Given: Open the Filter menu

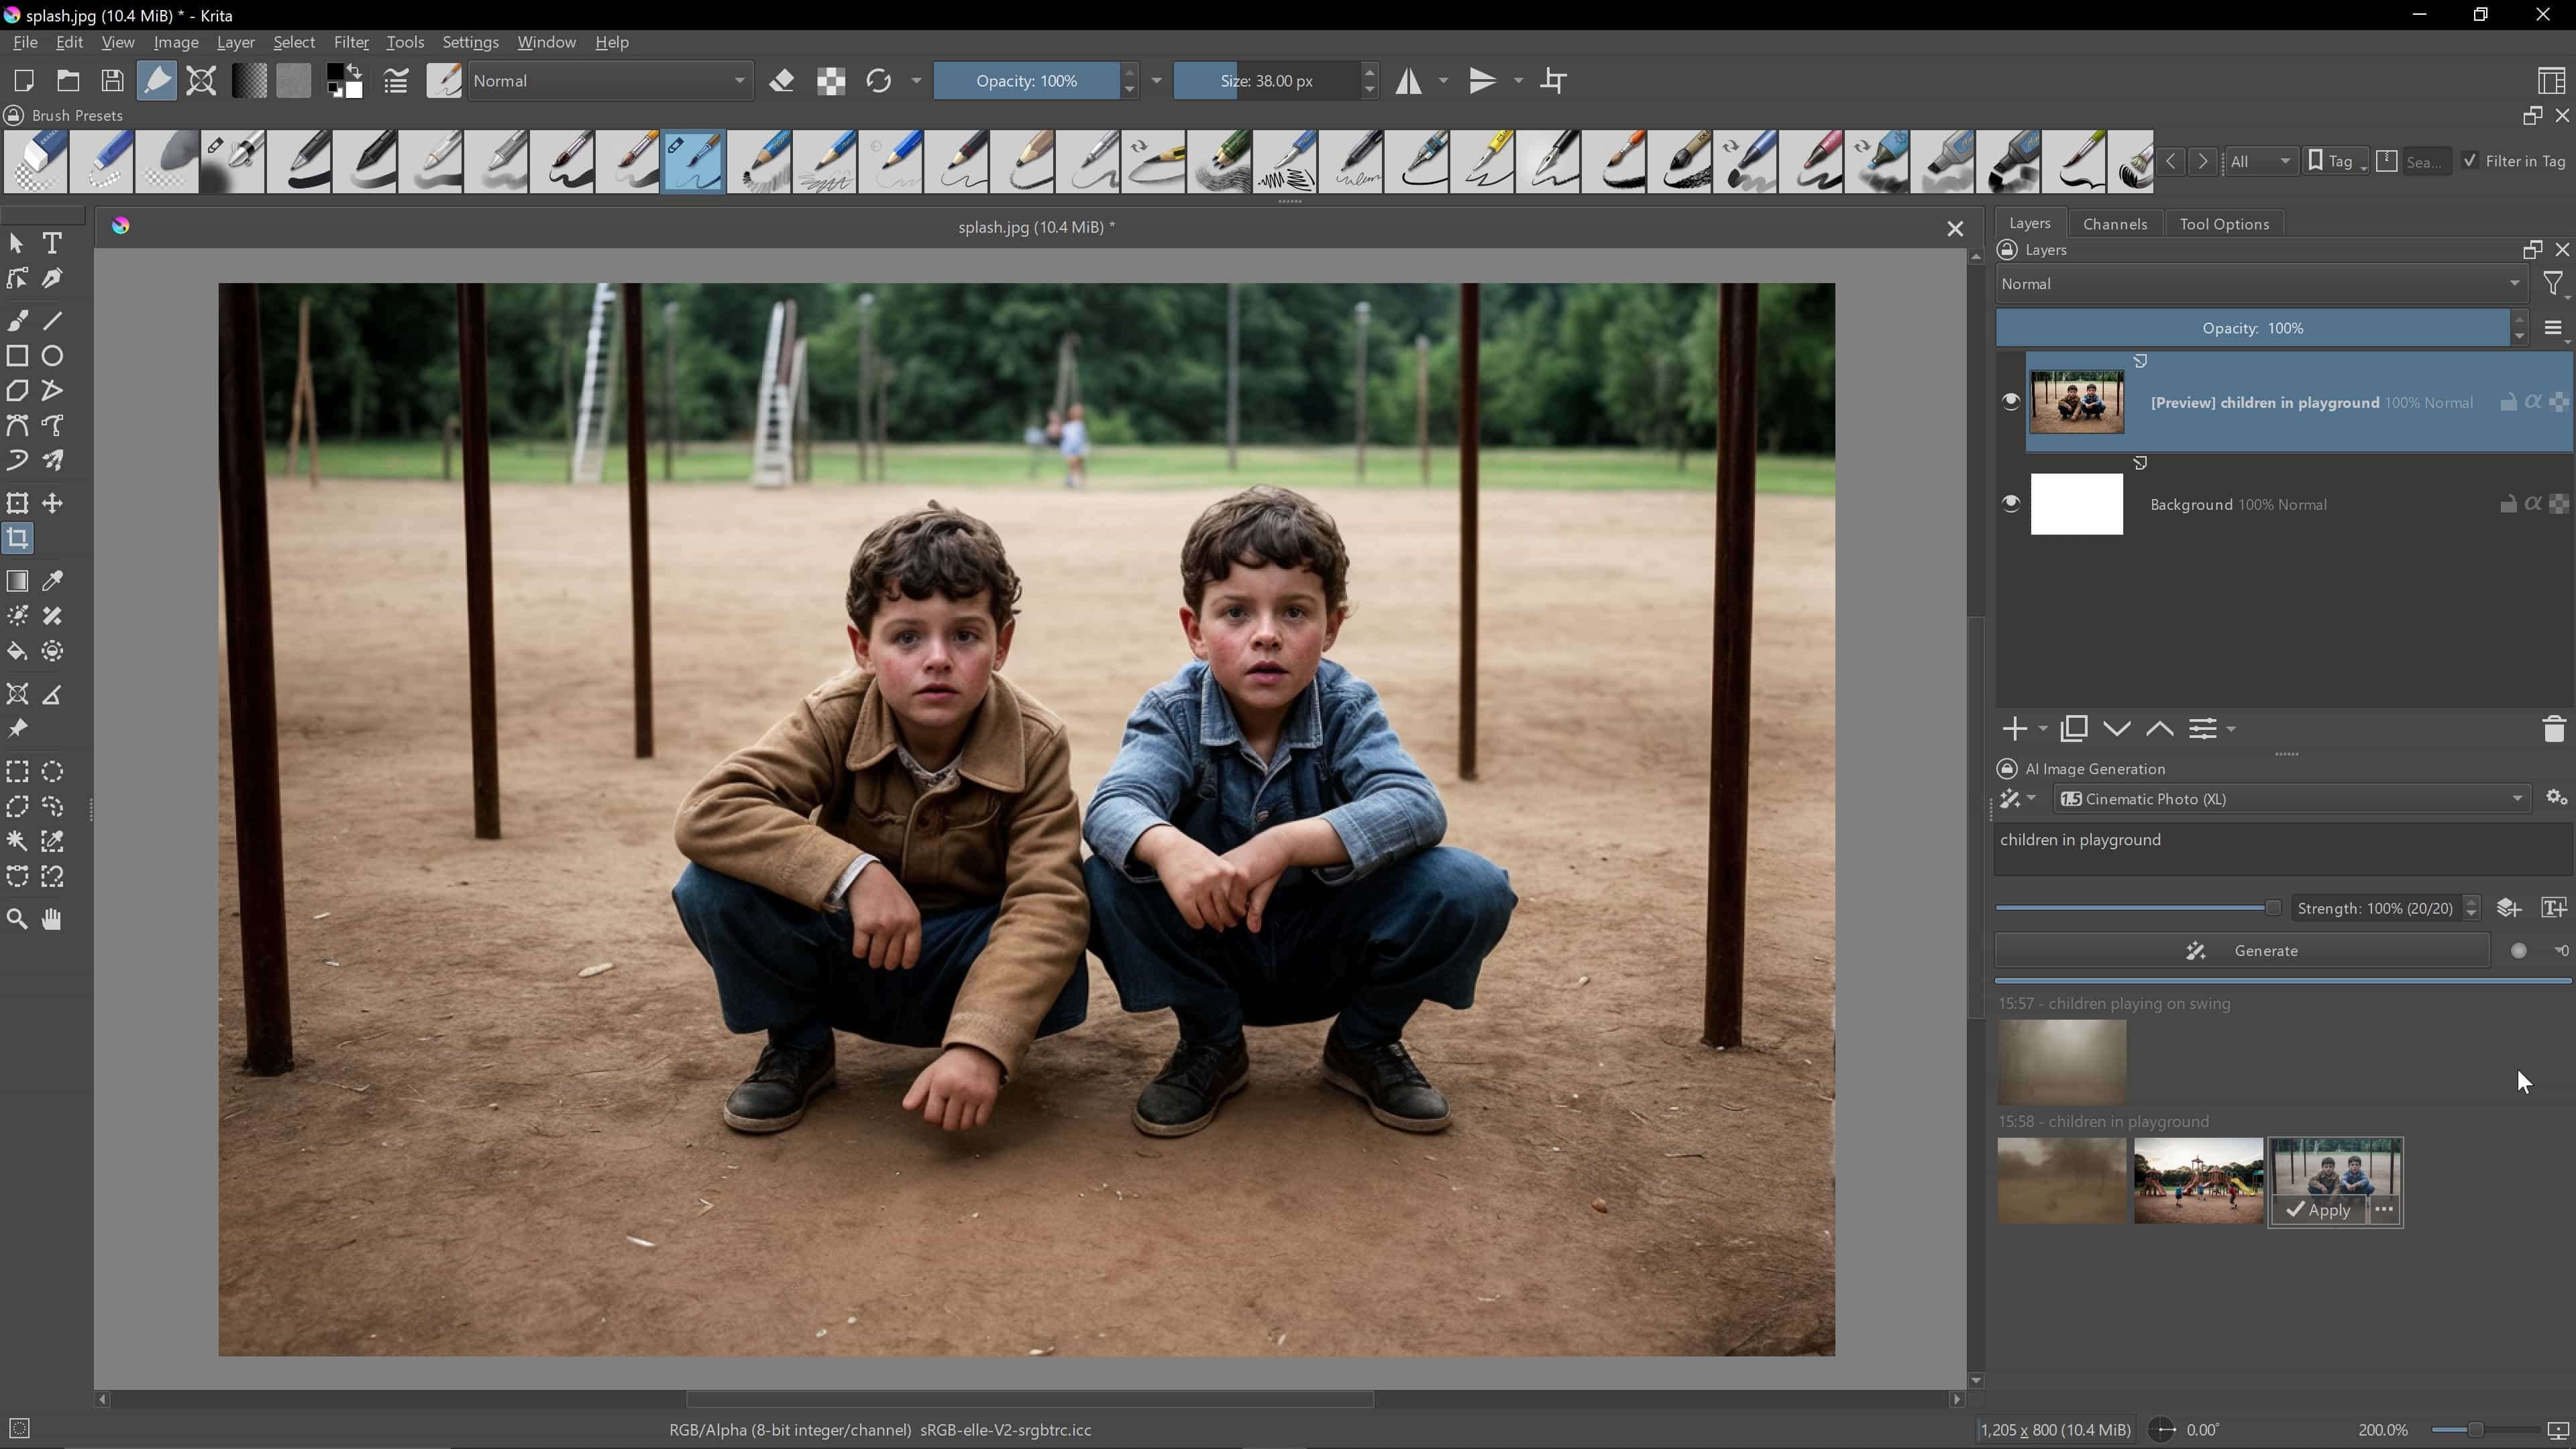Looking at the screenshot, I should 350,41.
